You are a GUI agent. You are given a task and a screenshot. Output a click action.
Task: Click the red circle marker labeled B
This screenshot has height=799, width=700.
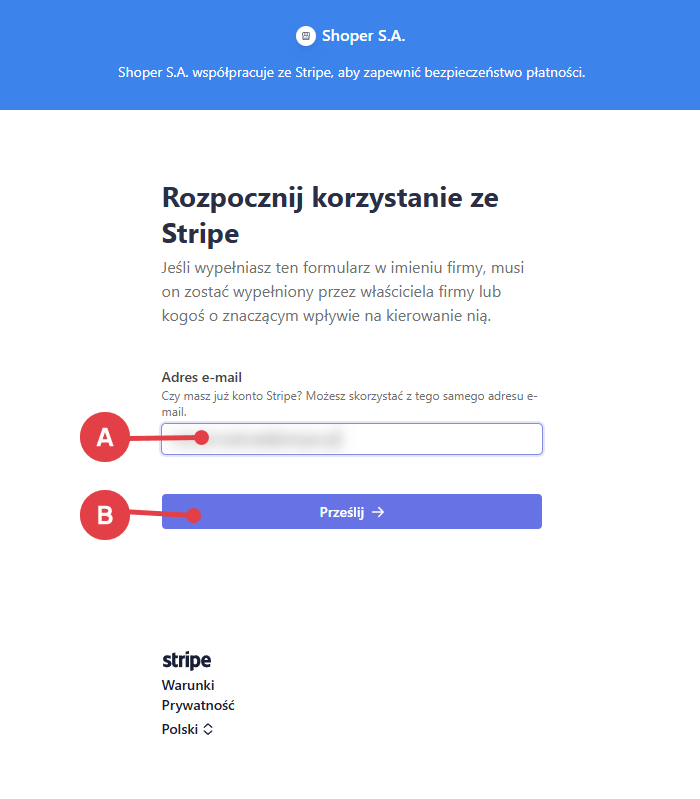point(105,515)
